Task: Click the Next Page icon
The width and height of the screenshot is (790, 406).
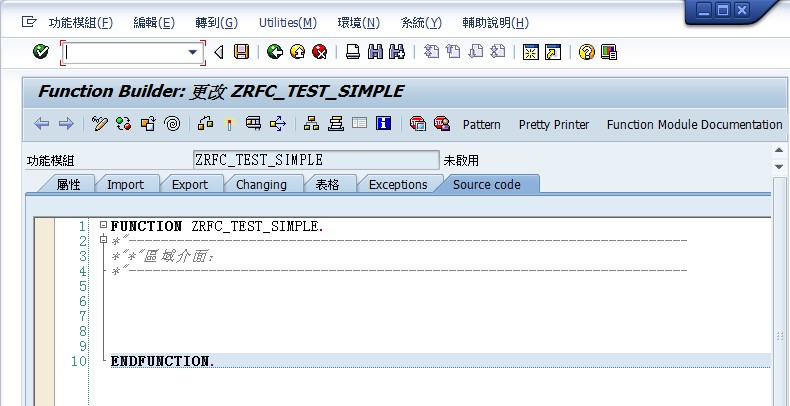Action: (476, 52)
